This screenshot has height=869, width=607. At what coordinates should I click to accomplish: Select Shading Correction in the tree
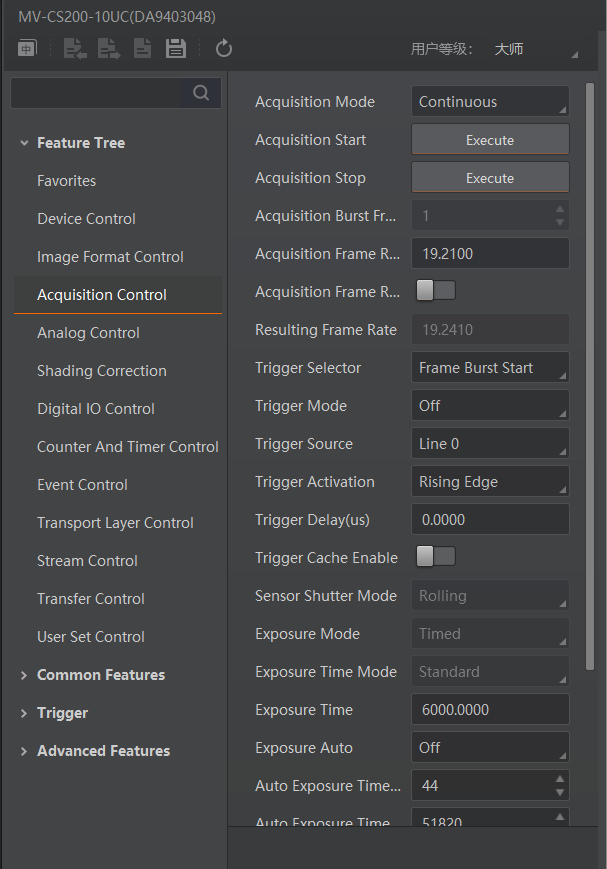[102, 371]
